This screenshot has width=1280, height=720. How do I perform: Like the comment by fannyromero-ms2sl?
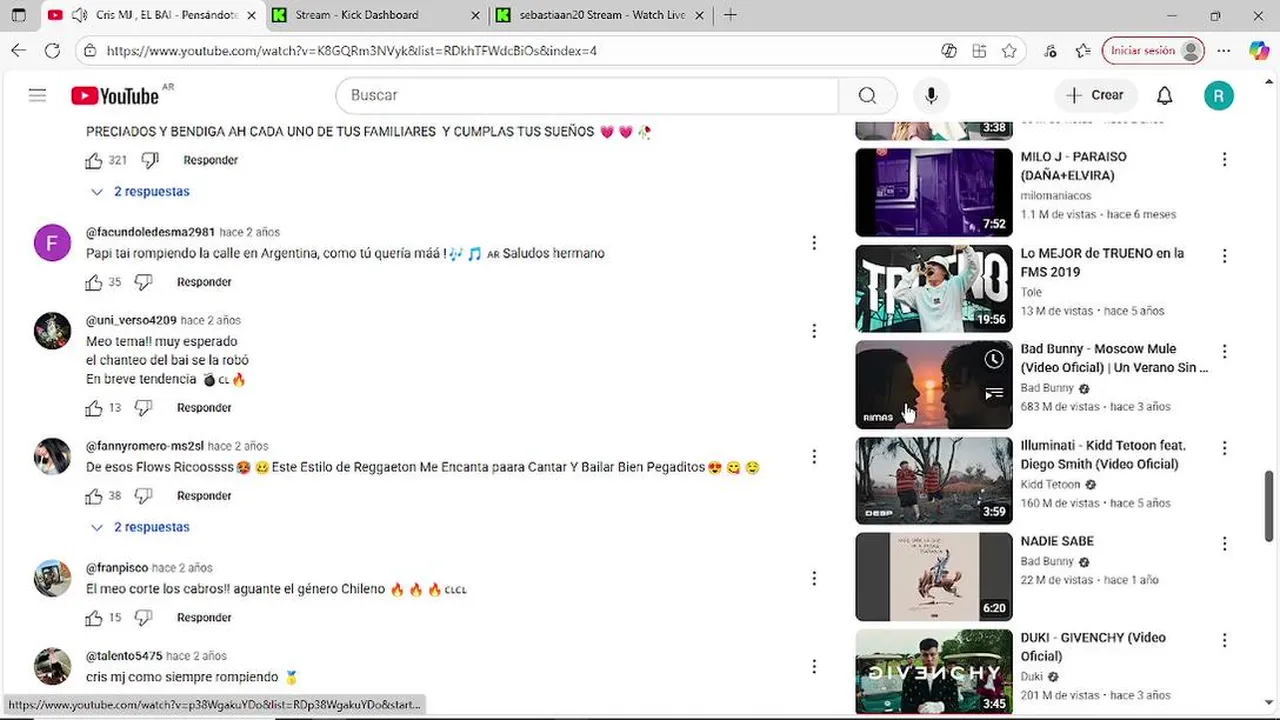coord(94,496)
